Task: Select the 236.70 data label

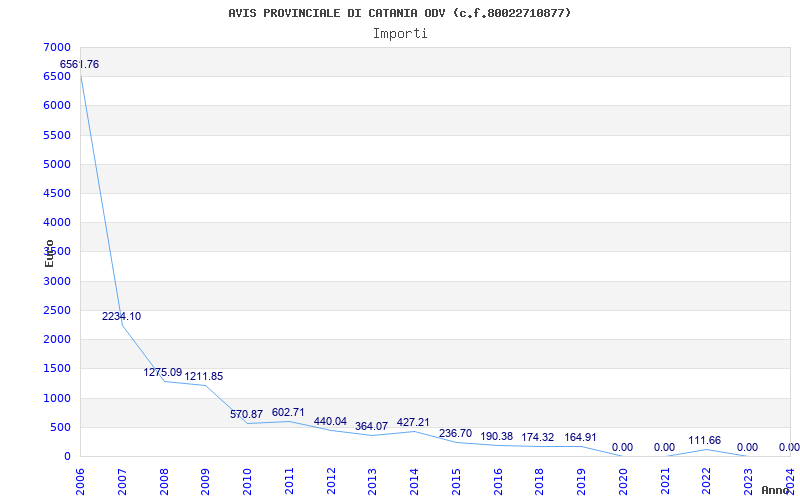Action: point(455,433)
